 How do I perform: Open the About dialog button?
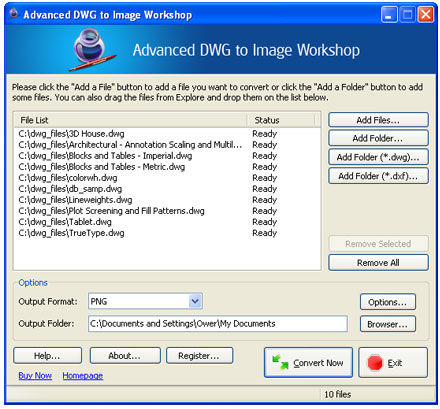pyautogui.click(x=125, y=356)
